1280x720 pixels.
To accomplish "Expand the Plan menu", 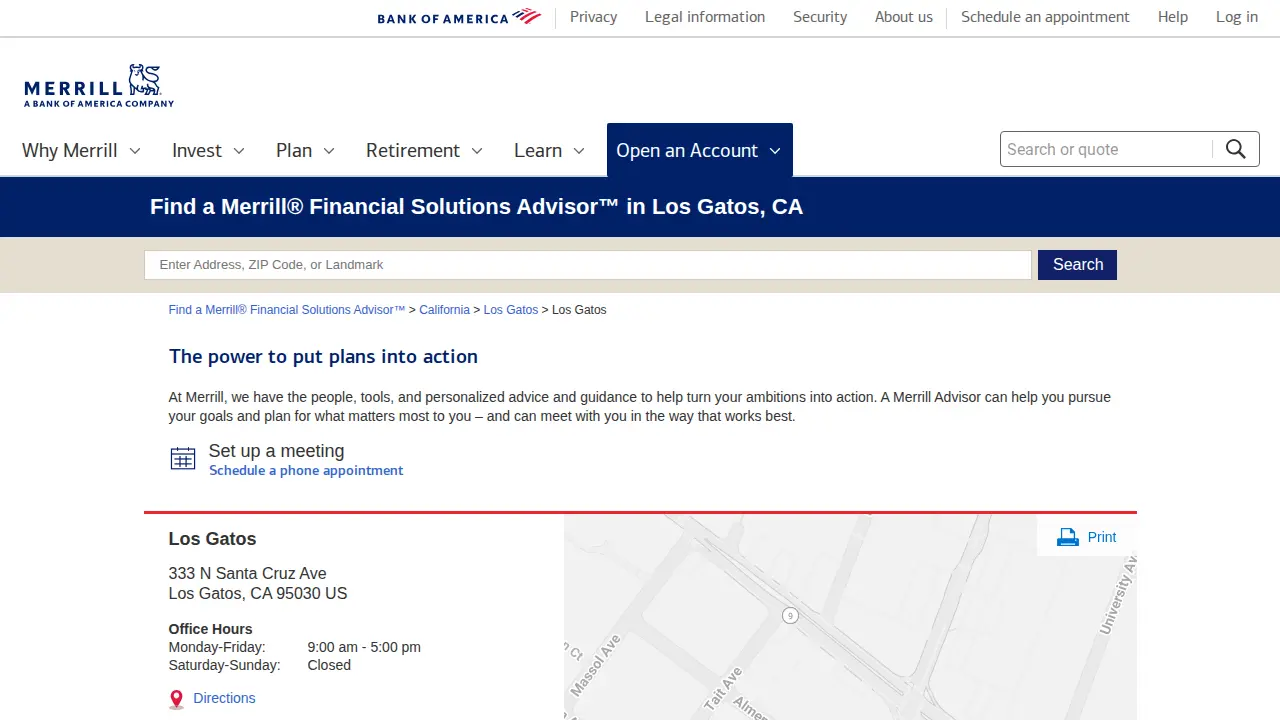I will (305, 150).
